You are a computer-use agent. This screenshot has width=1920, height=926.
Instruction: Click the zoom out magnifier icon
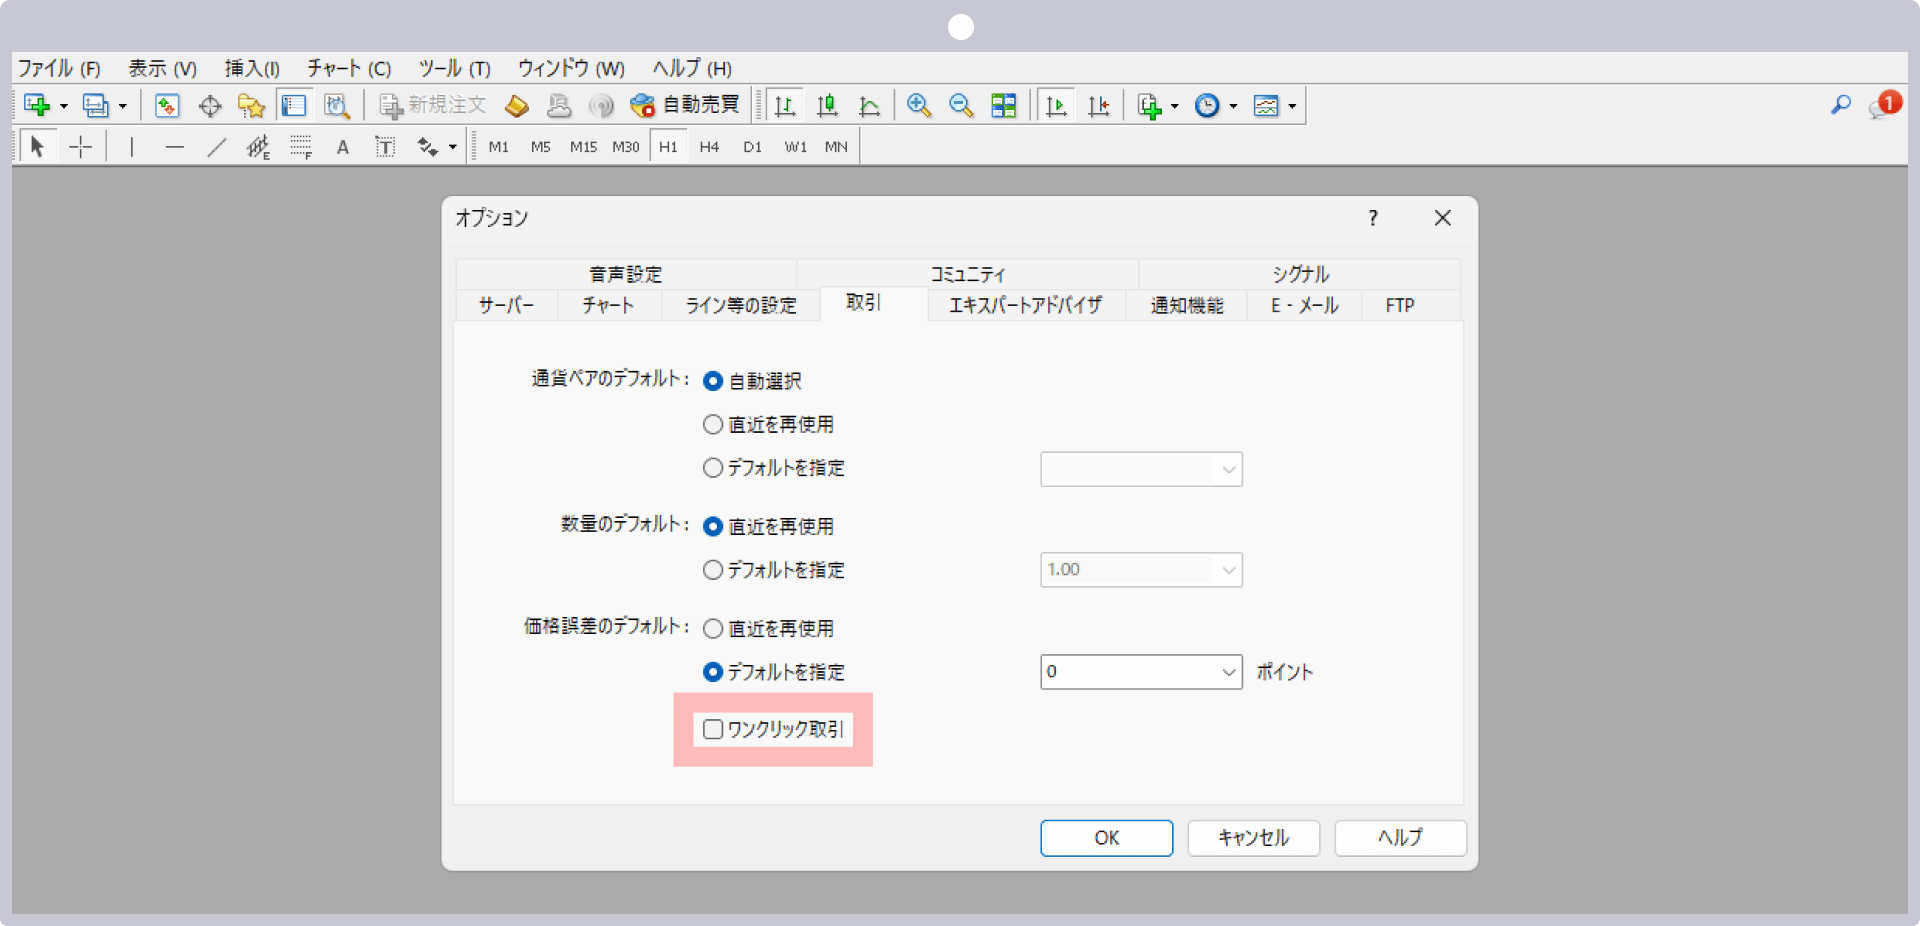961,105
